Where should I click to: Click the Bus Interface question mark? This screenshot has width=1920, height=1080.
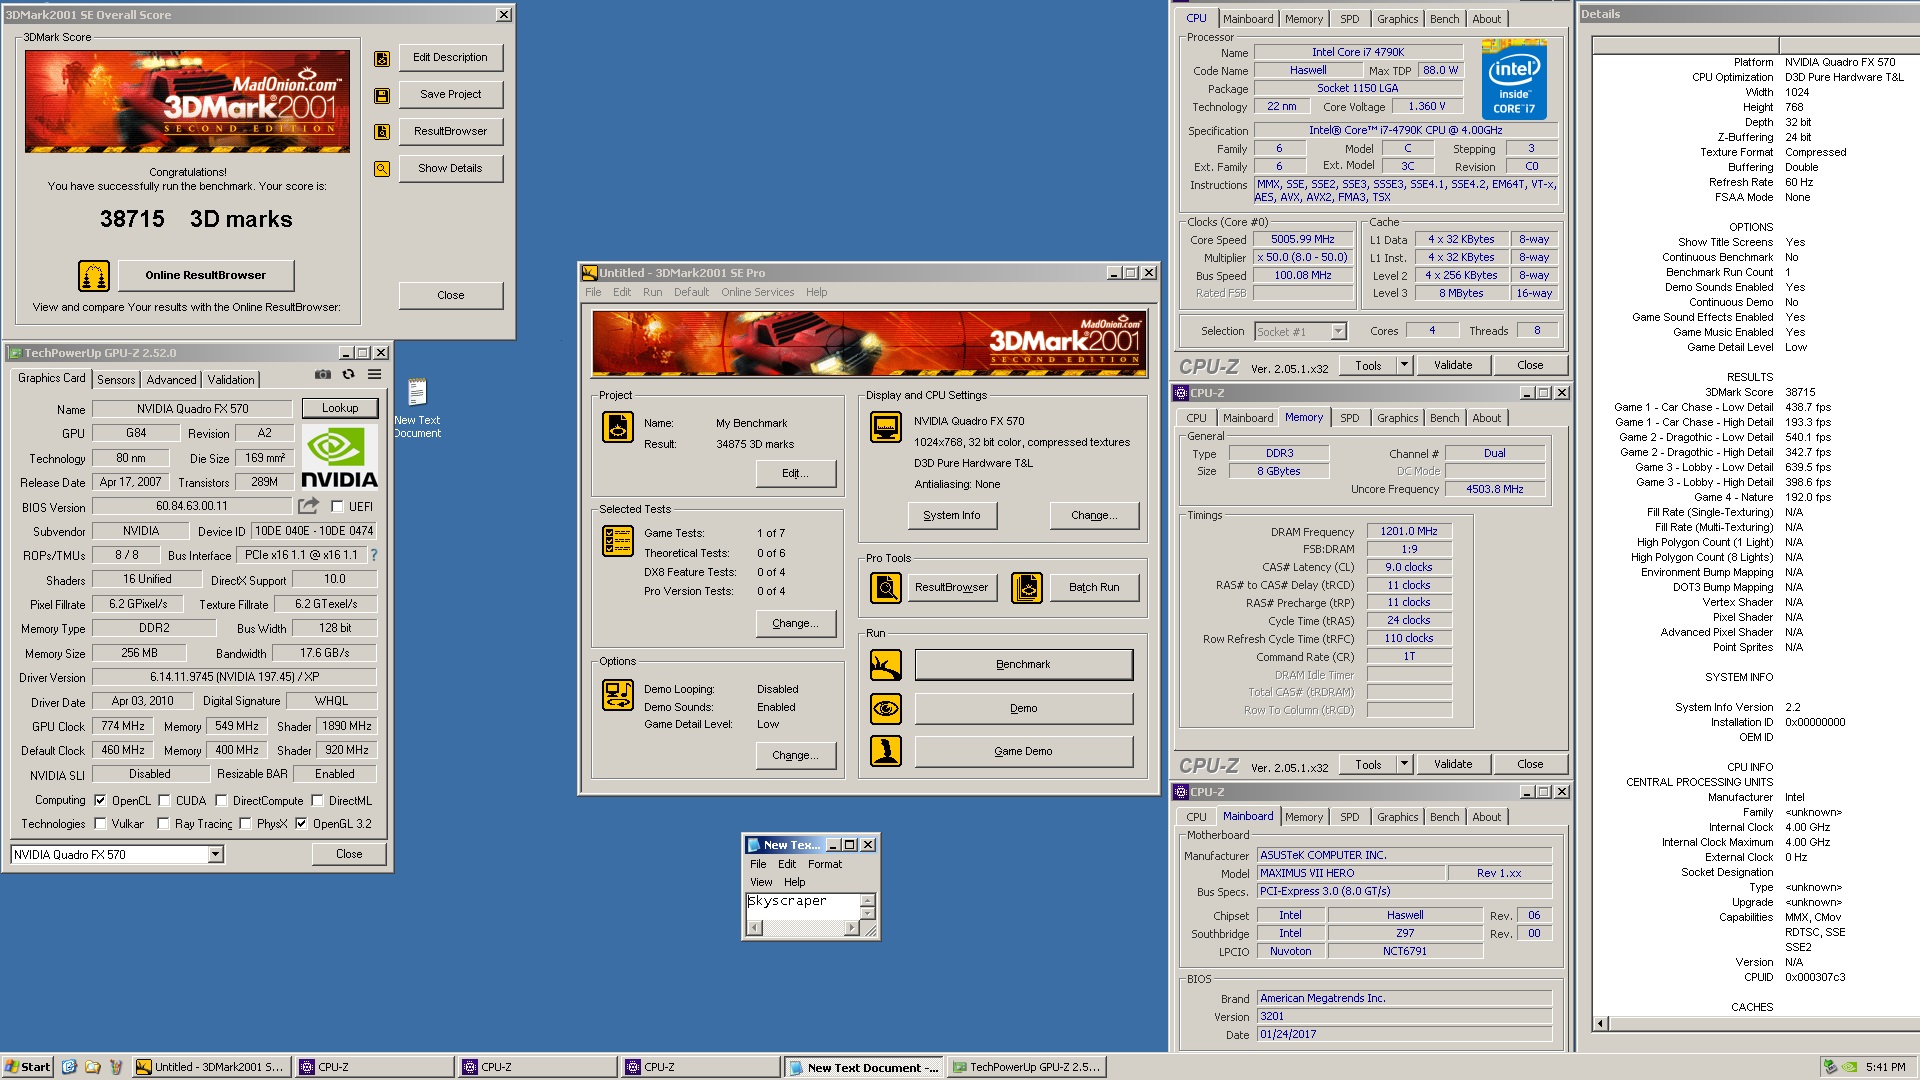click(374, 555)
